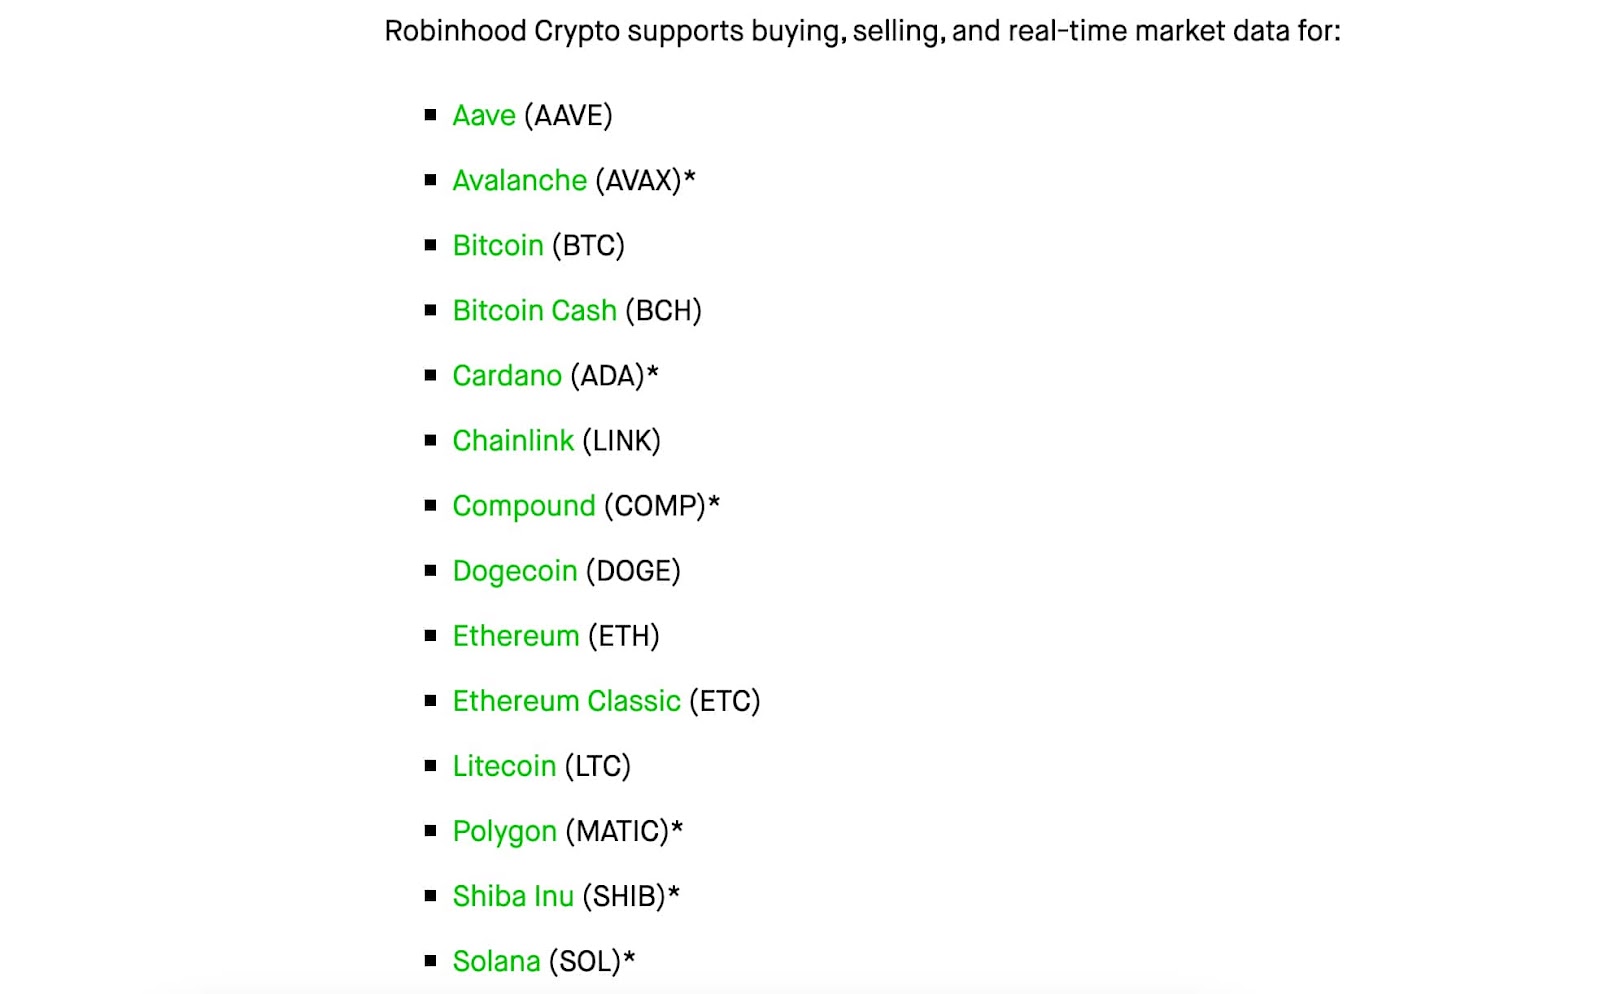Image resolution: width=1600 pixels, height=994 pixels.
Task: Open the Solana link
Action: [x=496, y=961]
